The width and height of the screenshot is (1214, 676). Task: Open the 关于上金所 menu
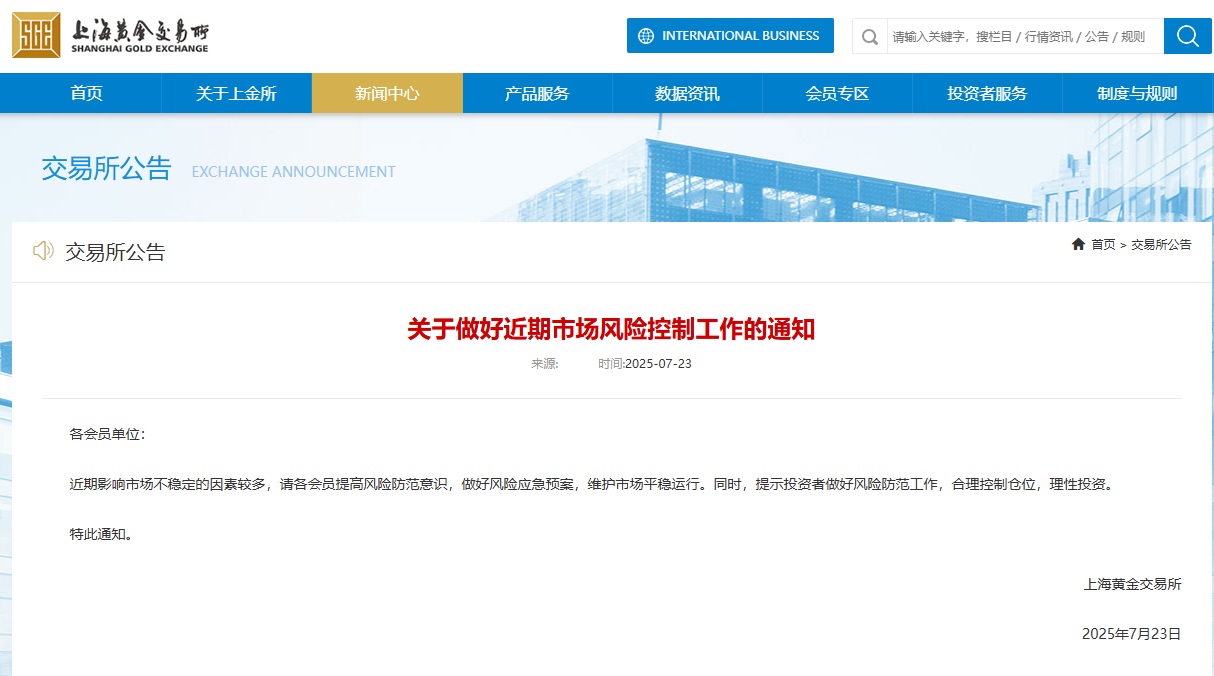click(237, 94)
